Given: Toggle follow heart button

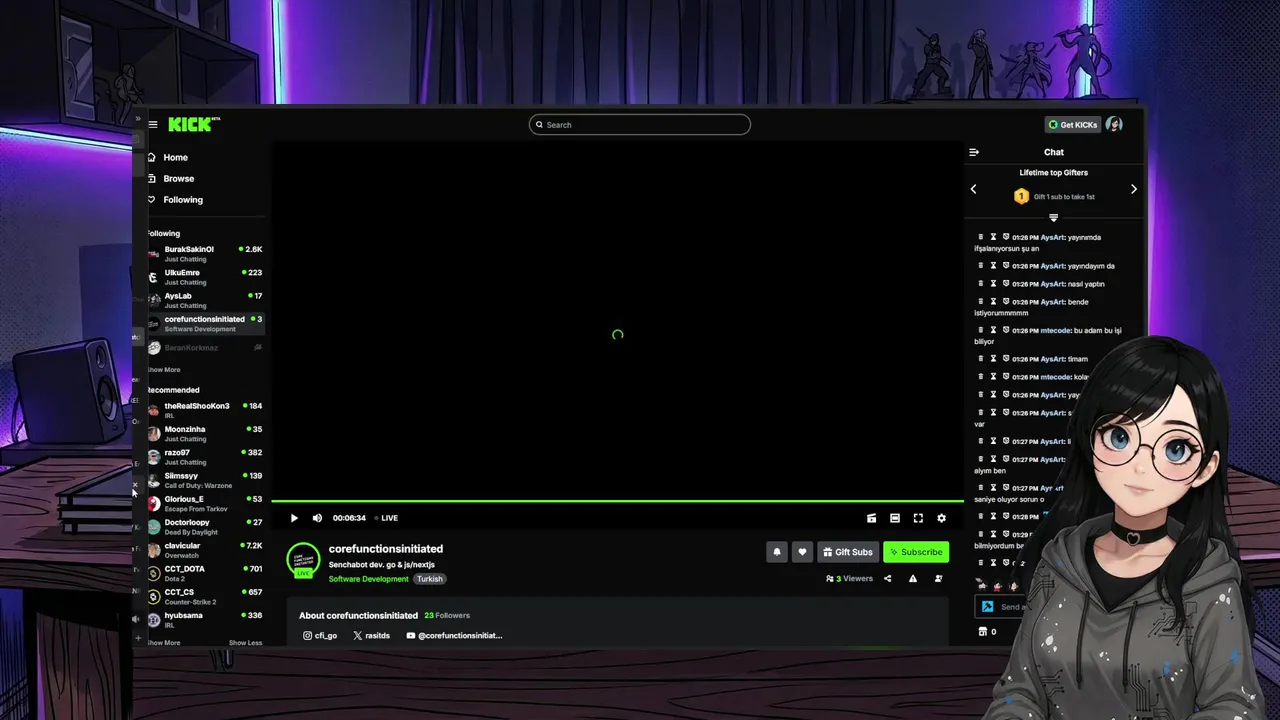Looking at the screenshot, I should (802, 552).
